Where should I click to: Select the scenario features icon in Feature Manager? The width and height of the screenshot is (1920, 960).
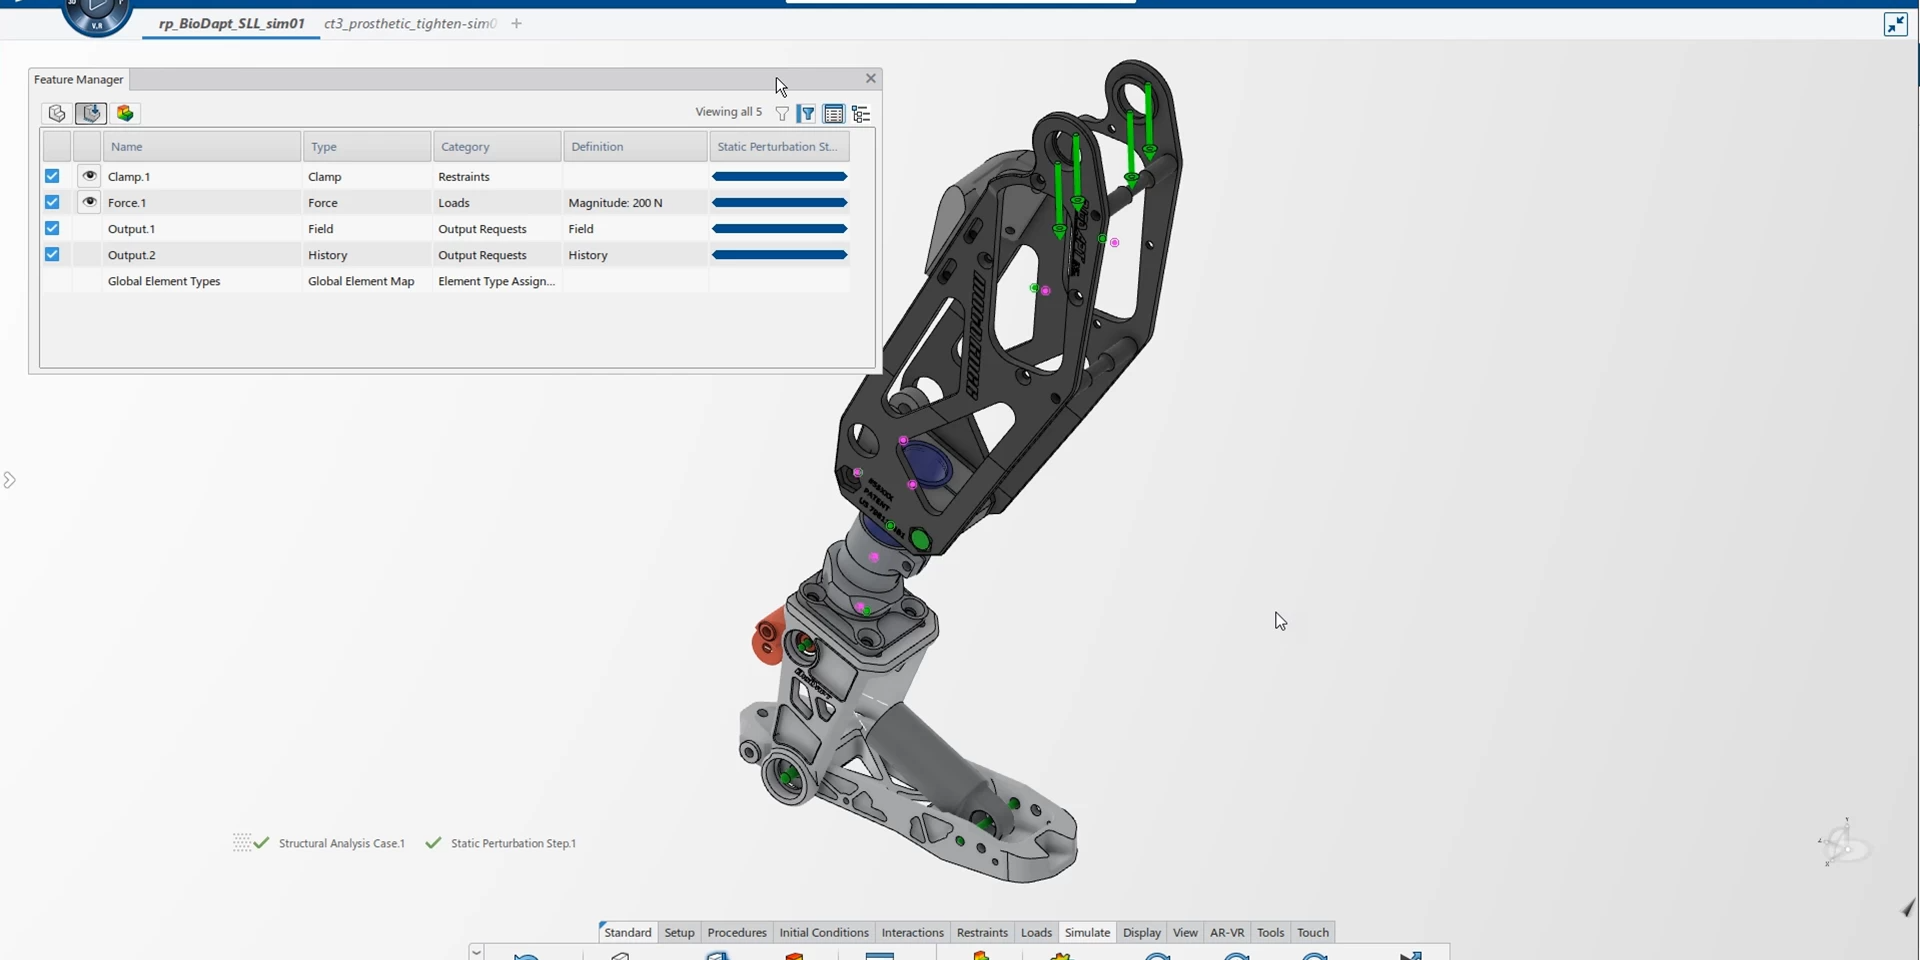pyautogui.click(x=91, y=113)
